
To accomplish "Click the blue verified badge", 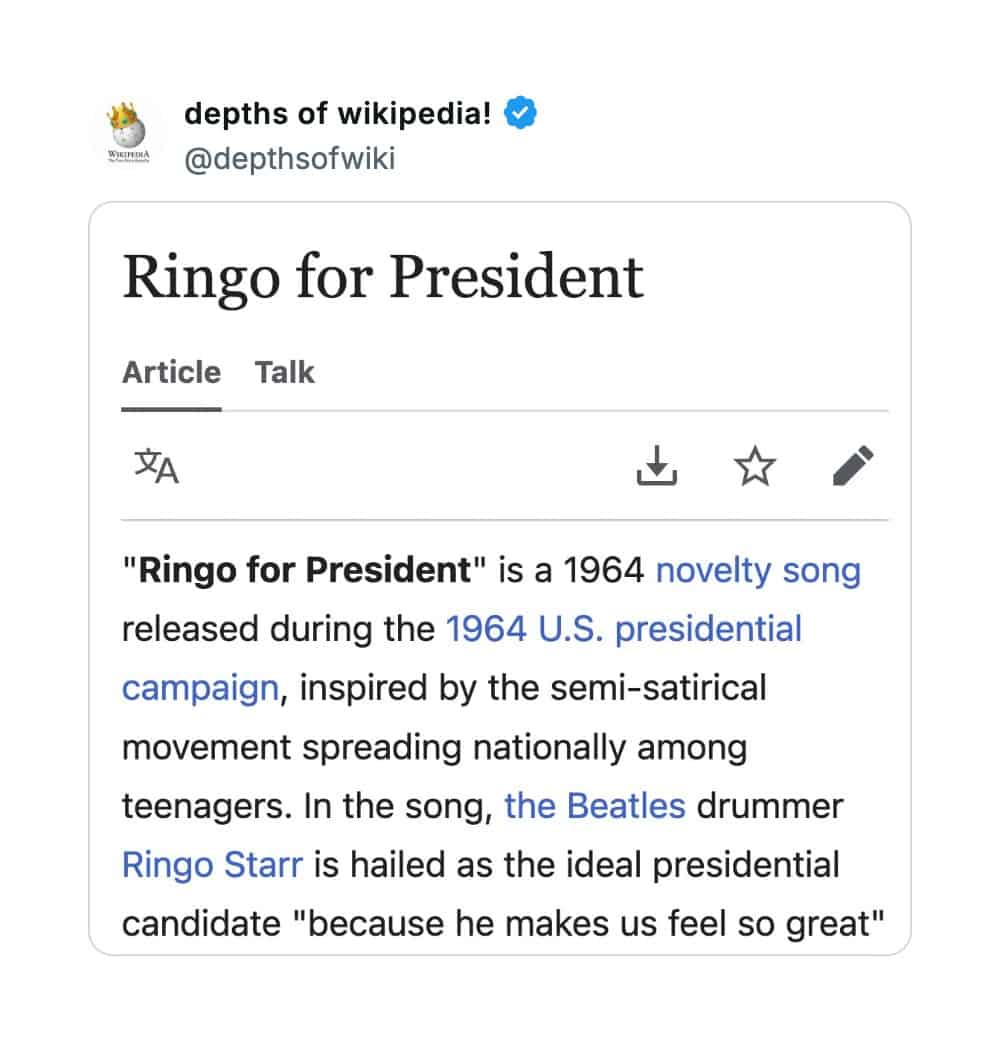I will [x=521, y=114].
